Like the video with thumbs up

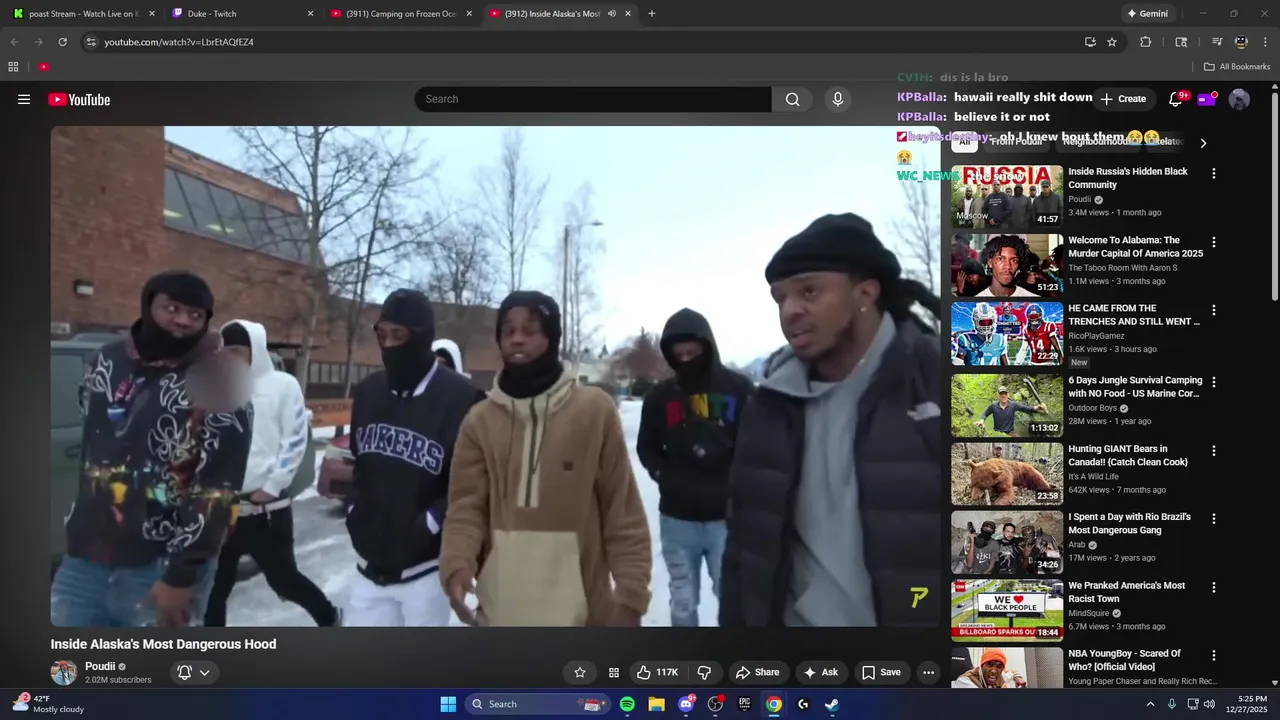[x=658, y=672]
